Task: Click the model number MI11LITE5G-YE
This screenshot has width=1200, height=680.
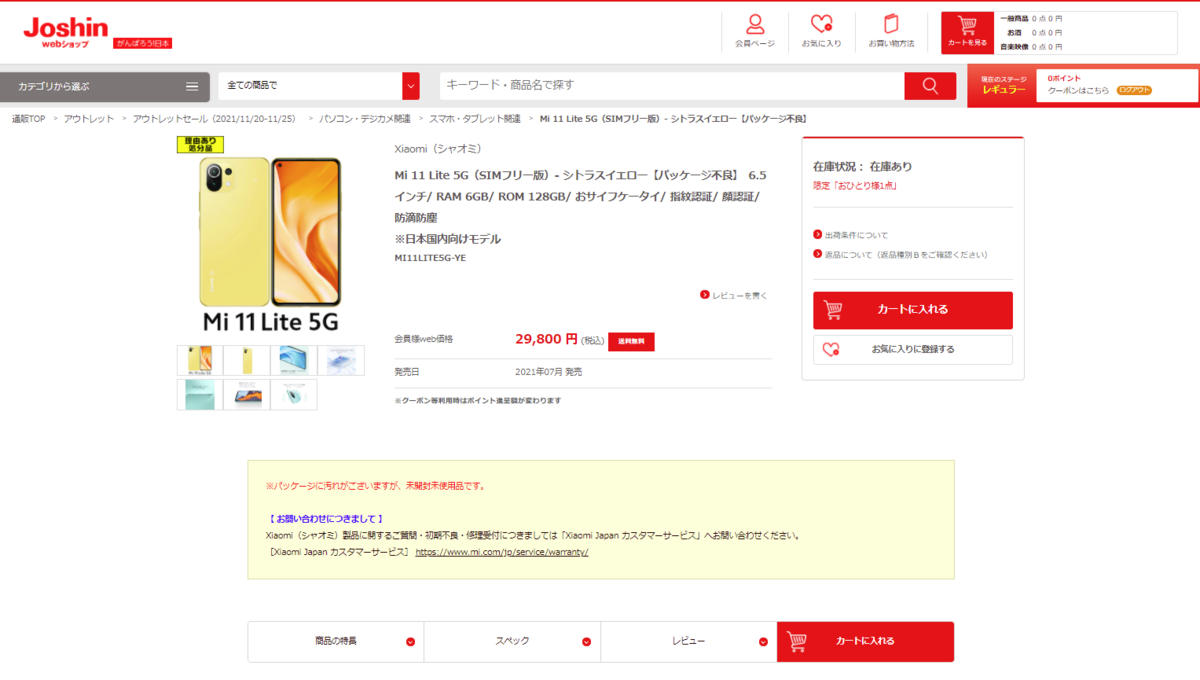Action: (430, 258)
